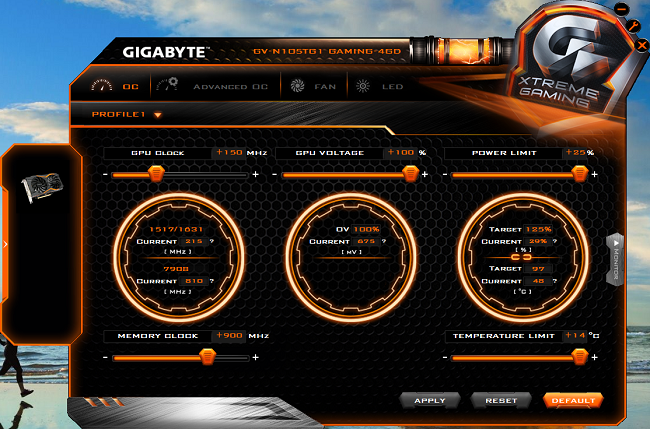Click the LED light icon
Image resolution: width=650 pixels, height=429 pixels.
pyautogui.click(x=363, y=86)
